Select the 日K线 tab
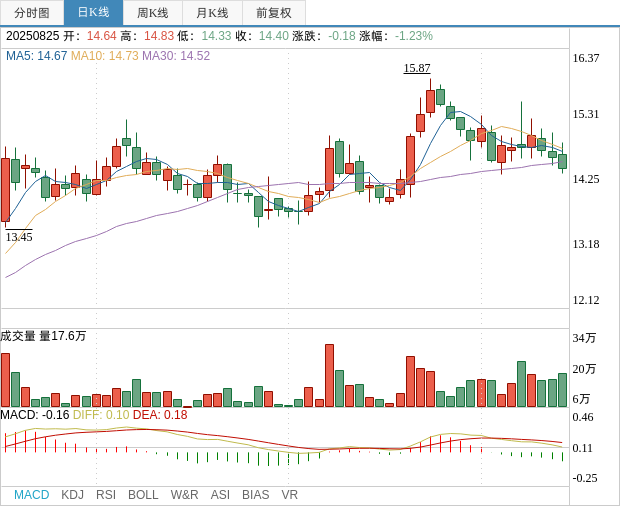The height and width of the screenshot is (506, 620). coord(93,13)
